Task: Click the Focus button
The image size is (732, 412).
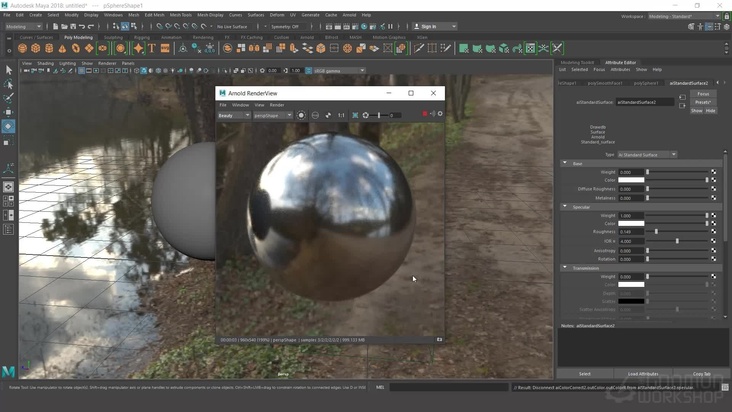Action: [x=703, y=94]
